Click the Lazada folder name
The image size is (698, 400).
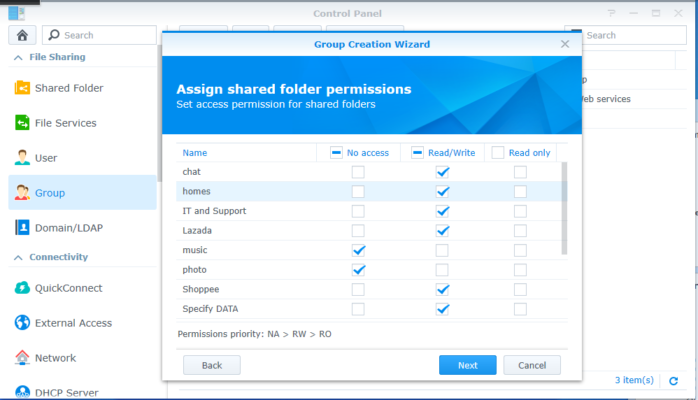[x=197, y=230]
